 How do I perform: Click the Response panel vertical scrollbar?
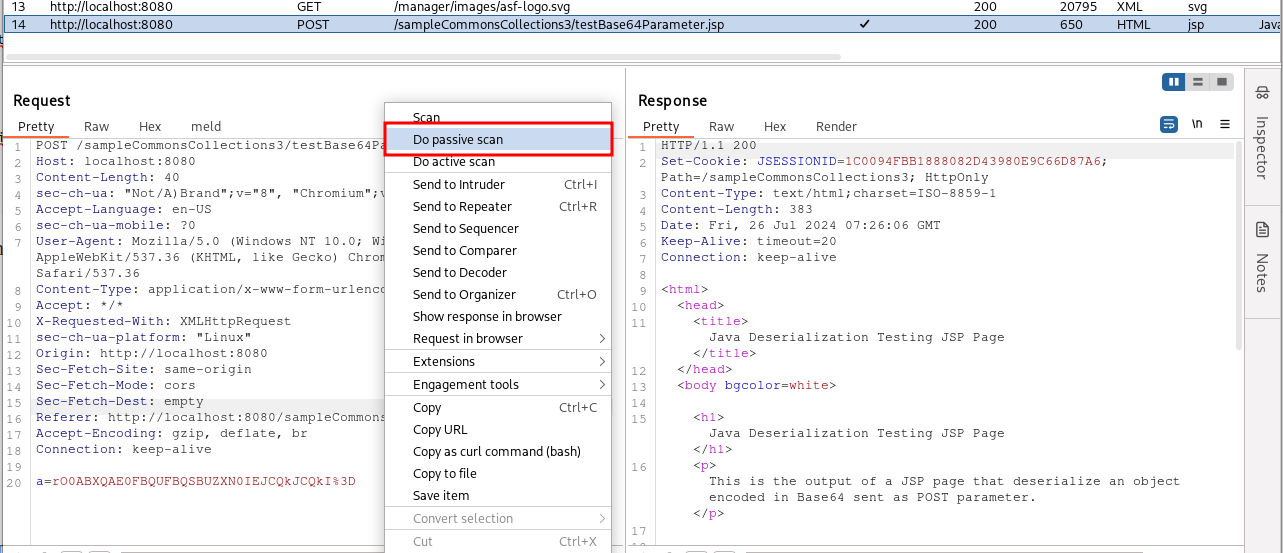pos(1239,250)
